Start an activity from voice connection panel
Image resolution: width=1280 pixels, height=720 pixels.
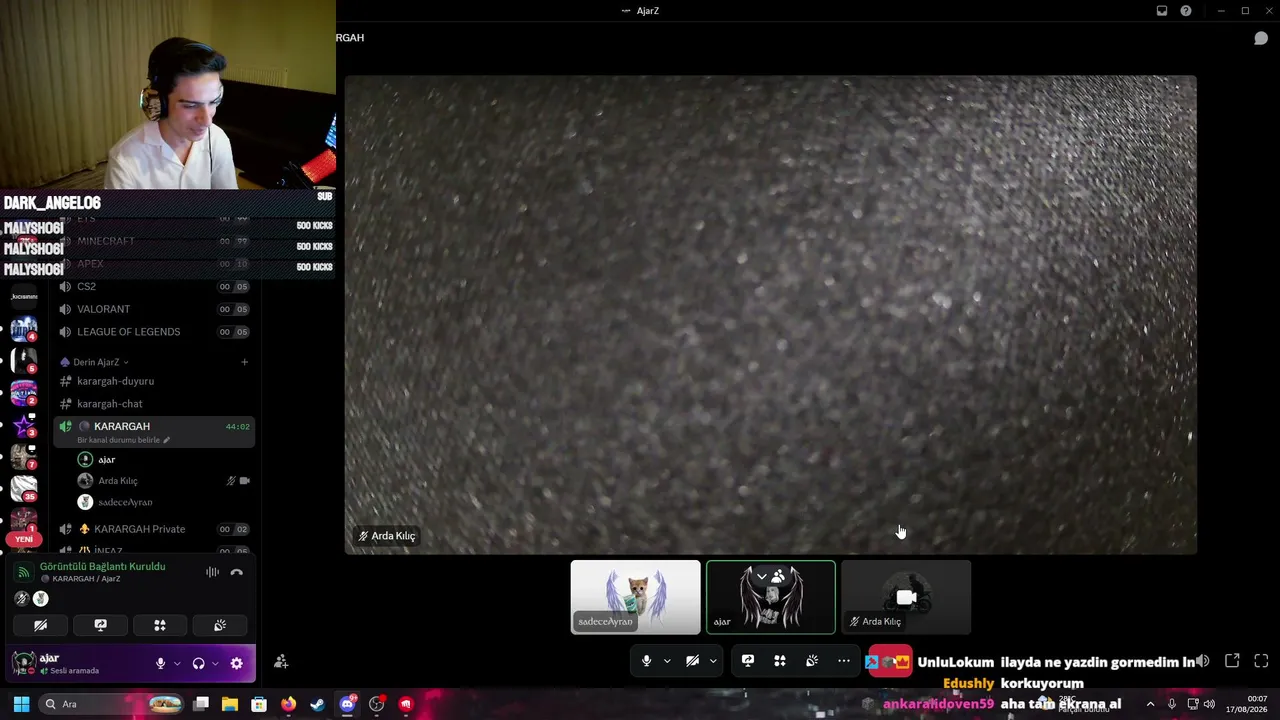tap(160, 625)
